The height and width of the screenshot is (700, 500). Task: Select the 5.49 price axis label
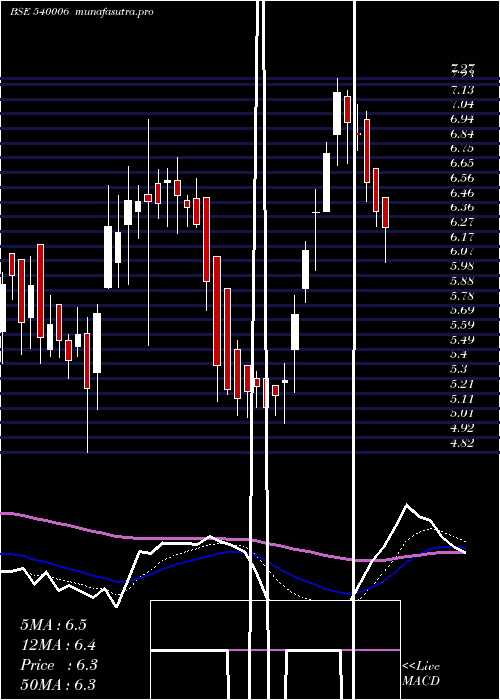pyautogui.click(x=462, y=340)
